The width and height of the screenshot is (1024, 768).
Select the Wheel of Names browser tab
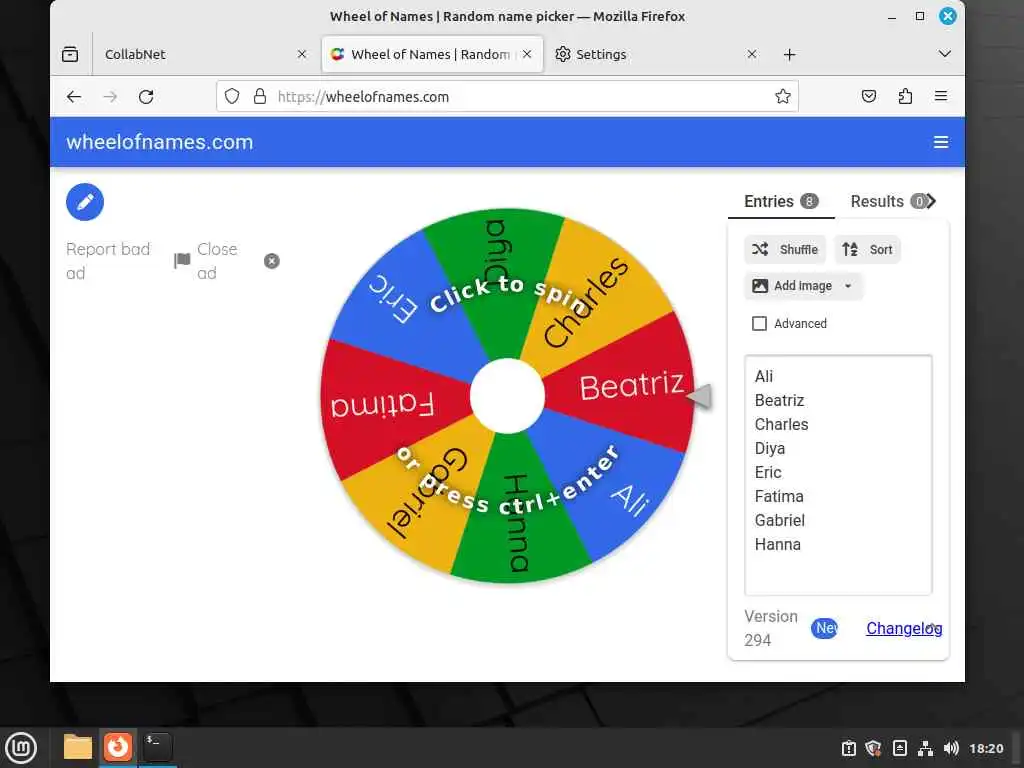click(431, 54)
